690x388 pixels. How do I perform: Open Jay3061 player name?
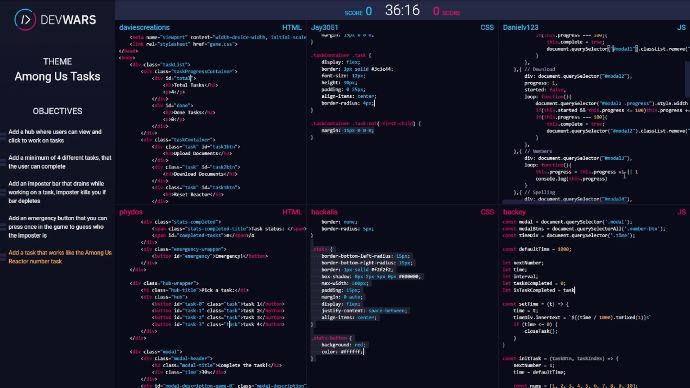(324, 27)
